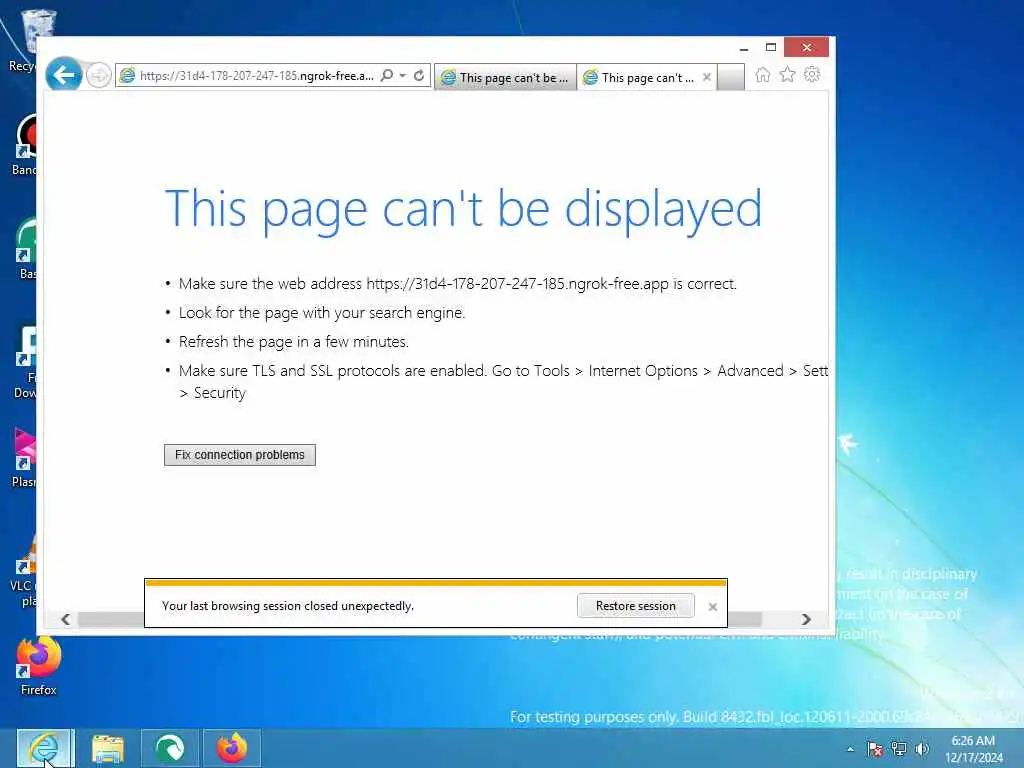Click Action Center flag in tray
The width and height of the screenshot is (1024, 768).
click(874, 749)
